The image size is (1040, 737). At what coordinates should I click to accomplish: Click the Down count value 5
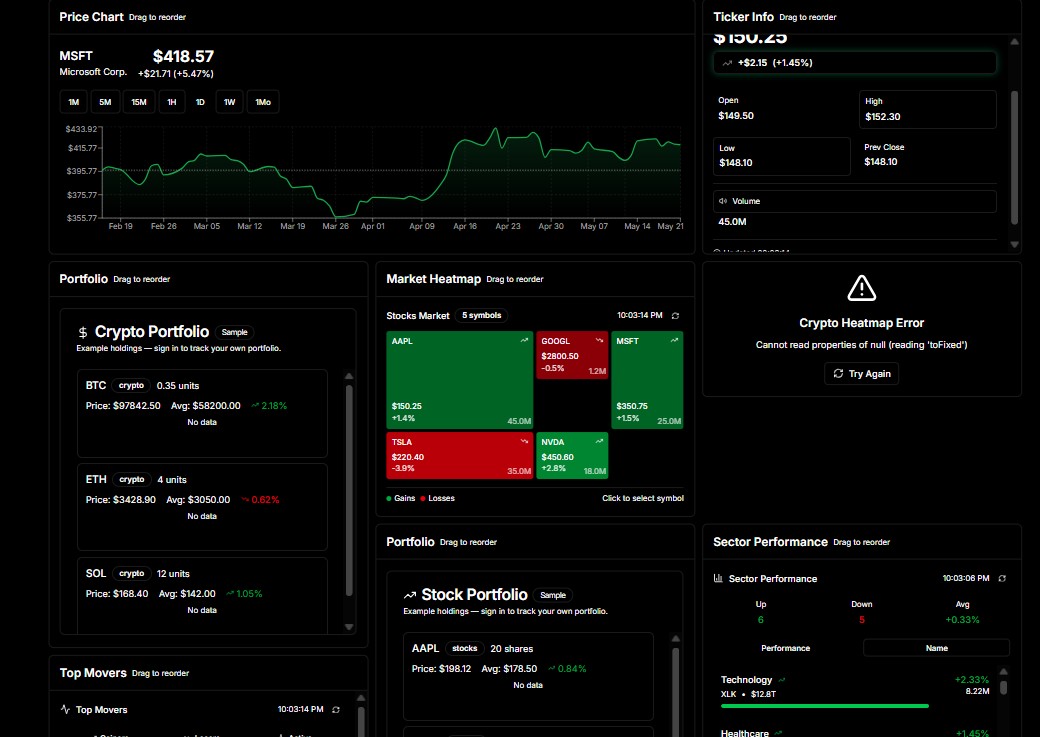[x=862, y=620]
